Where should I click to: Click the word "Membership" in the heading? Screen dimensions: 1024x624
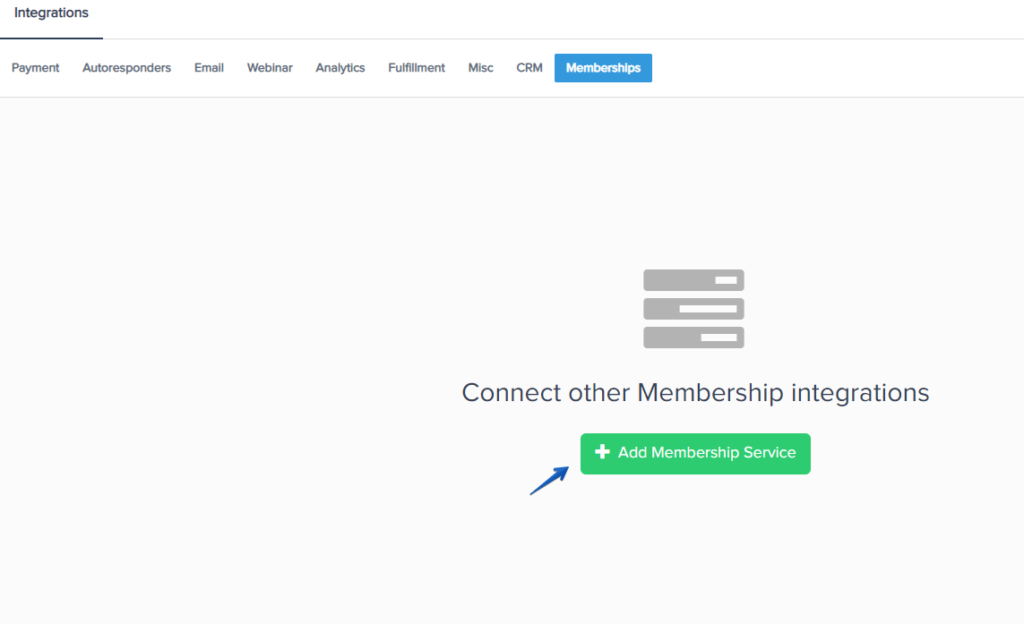(x=710, y=393)
